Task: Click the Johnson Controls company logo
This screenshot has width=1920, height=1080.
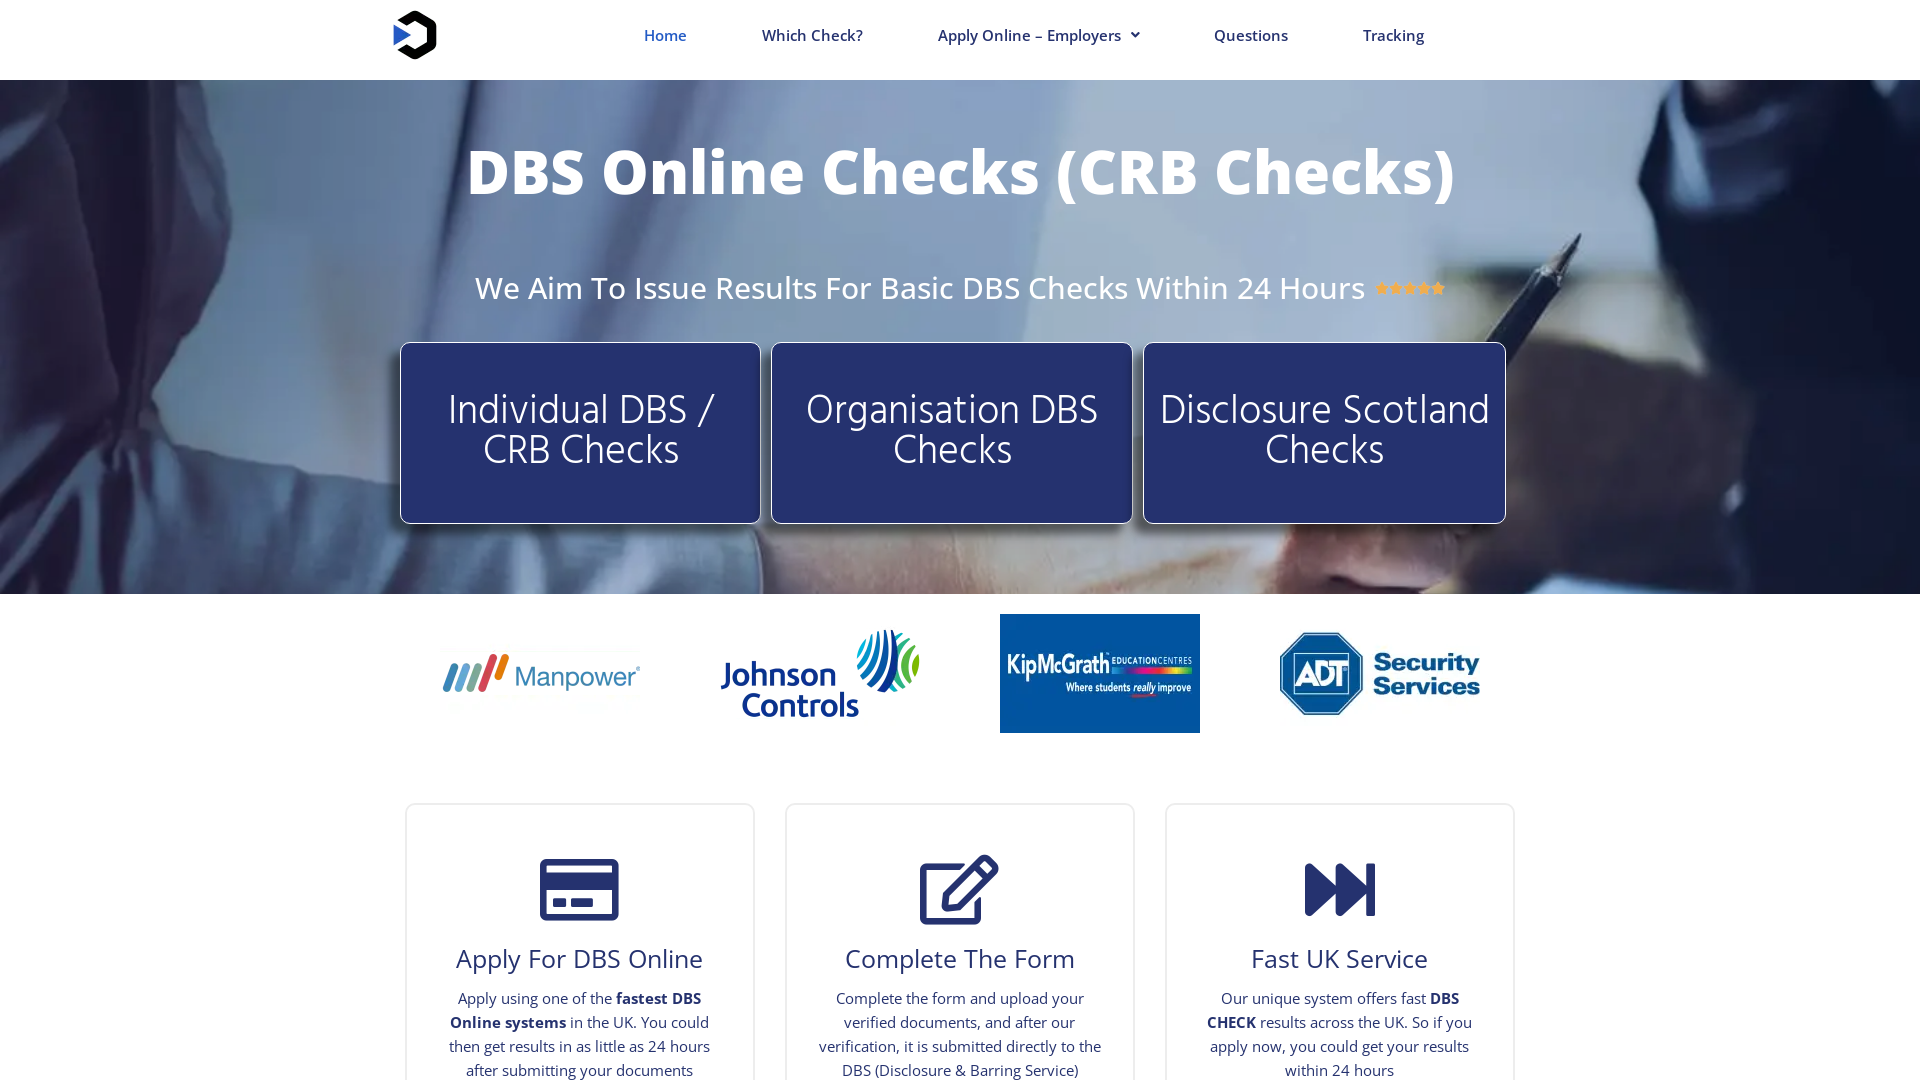Action: (x=820, y=673)
